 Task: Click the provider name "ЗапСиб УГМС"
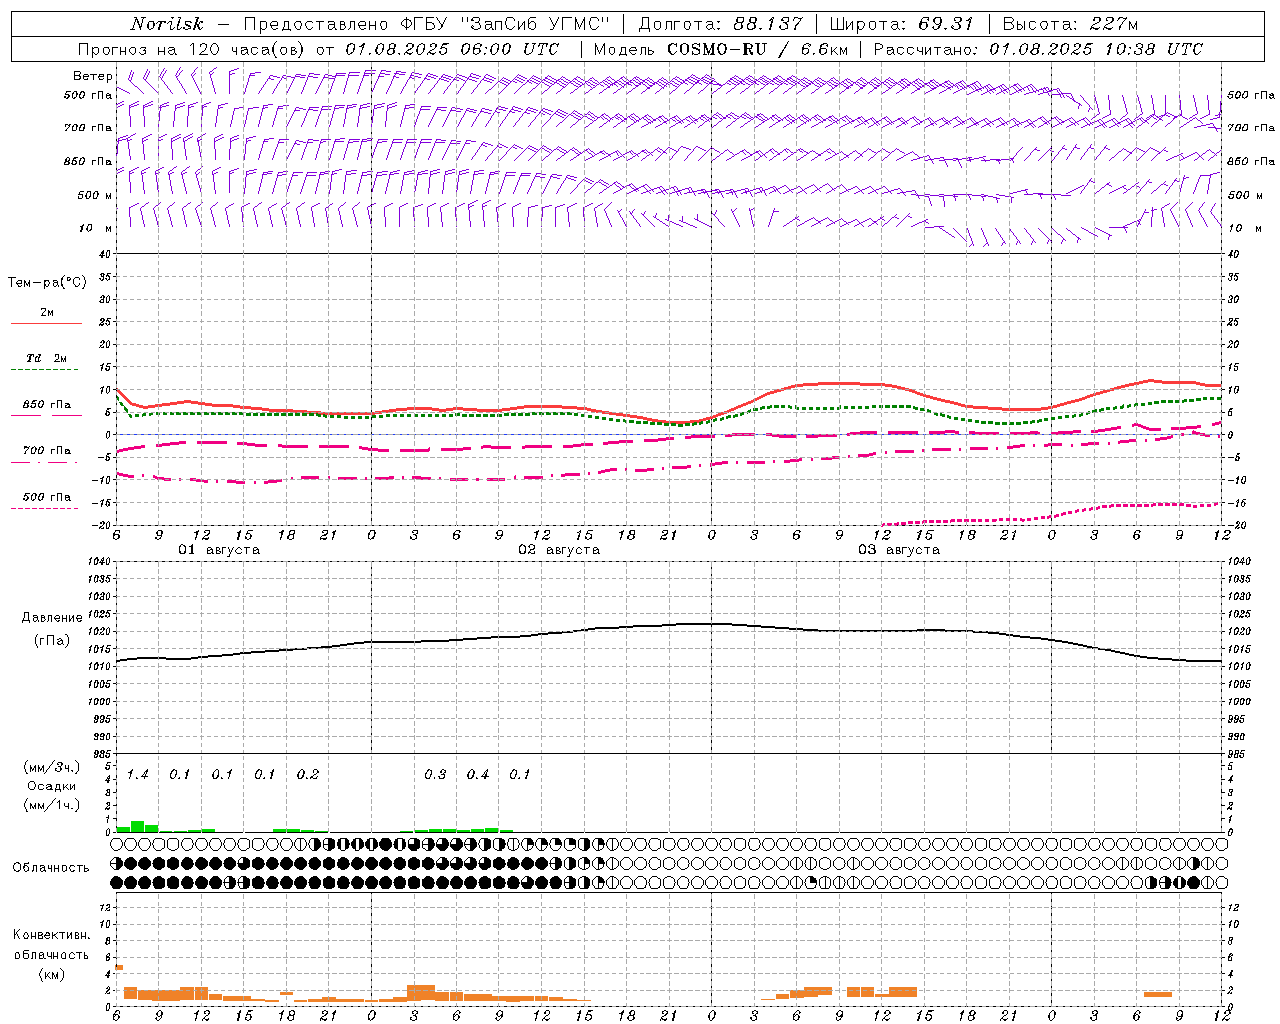coord(534,24)
